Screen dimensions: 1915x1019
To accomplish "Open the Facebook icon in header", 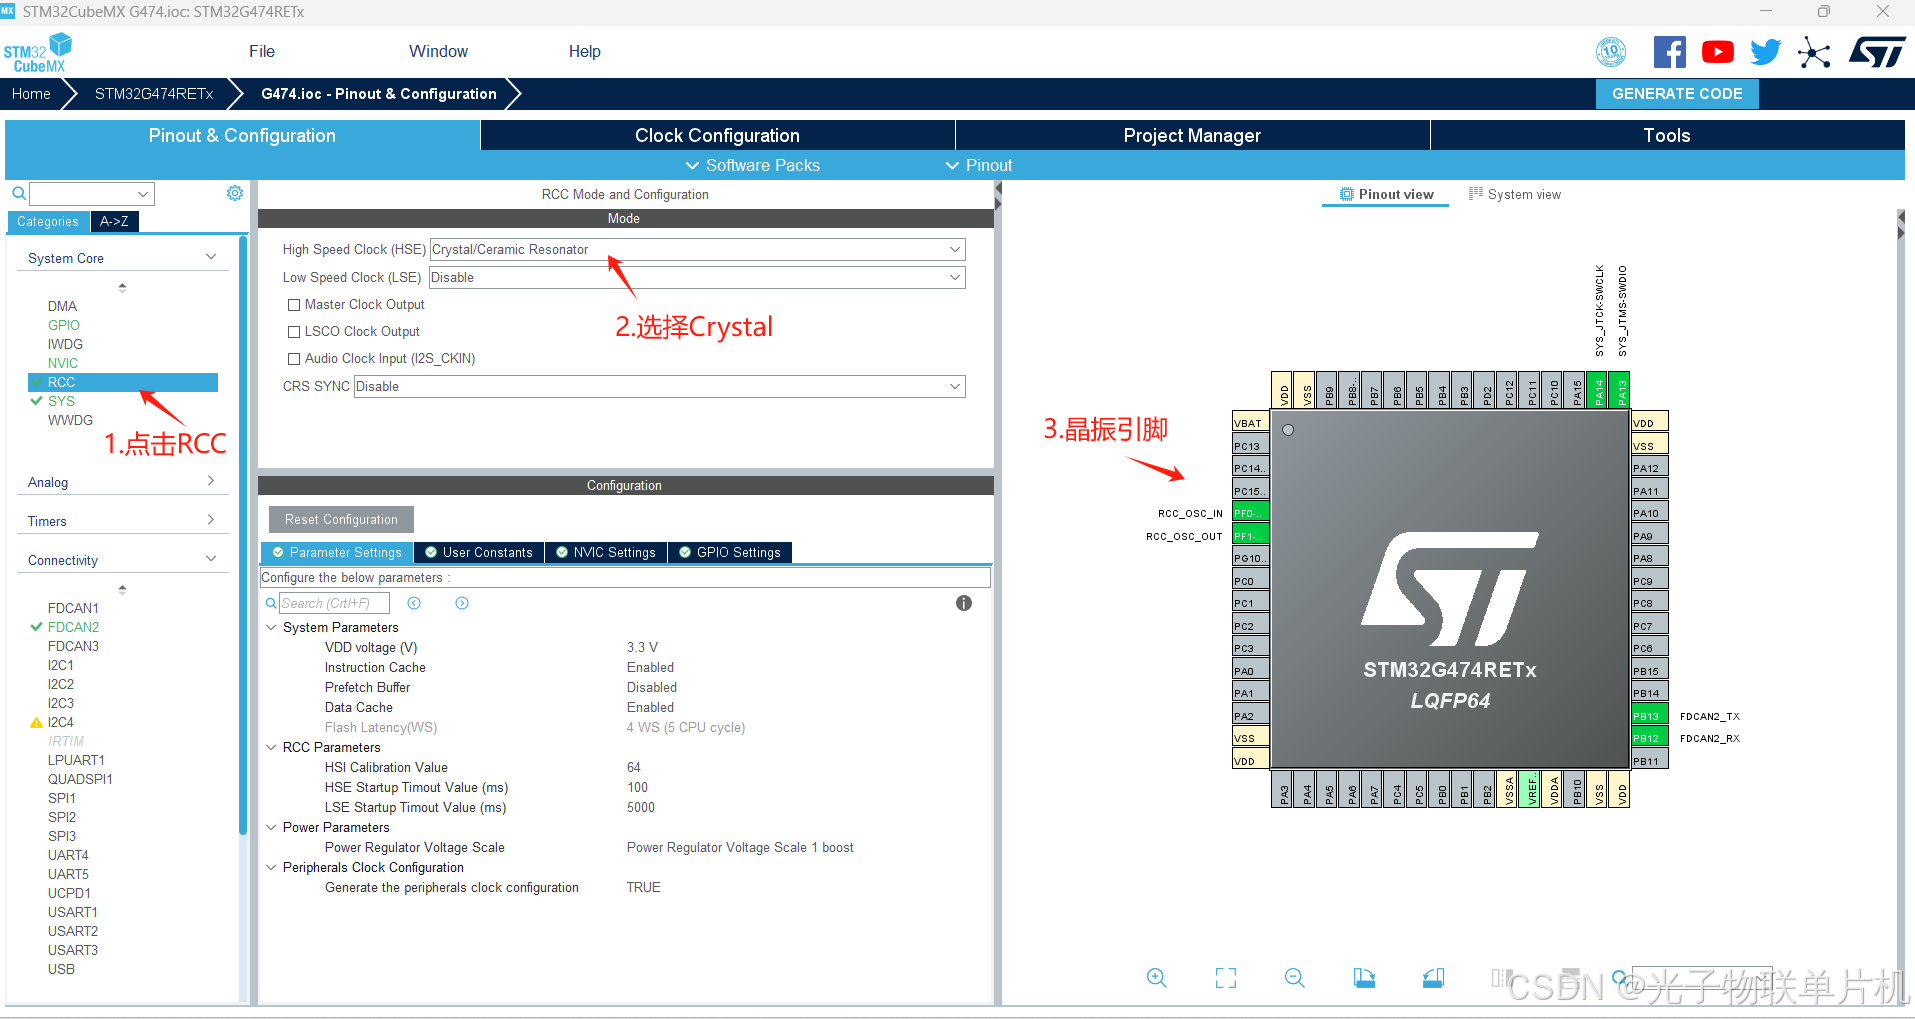I will (1669, 52).
